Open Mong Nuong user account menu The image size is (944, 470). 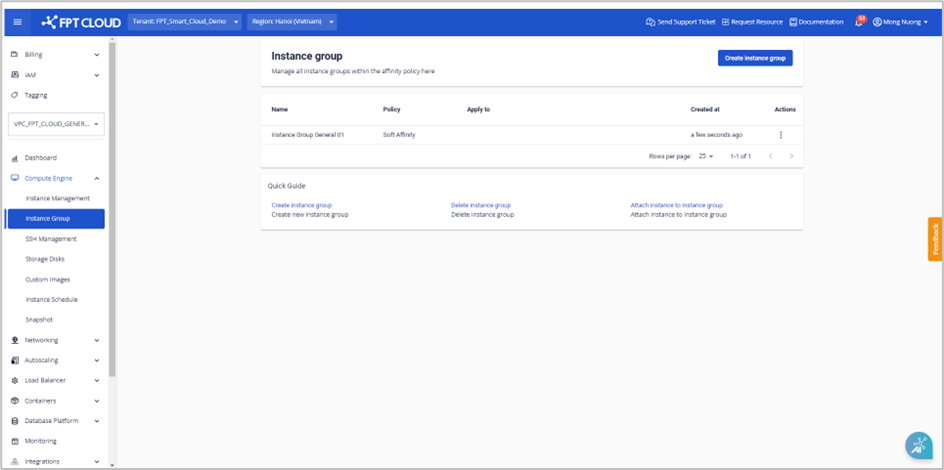(x=900, y=22)
